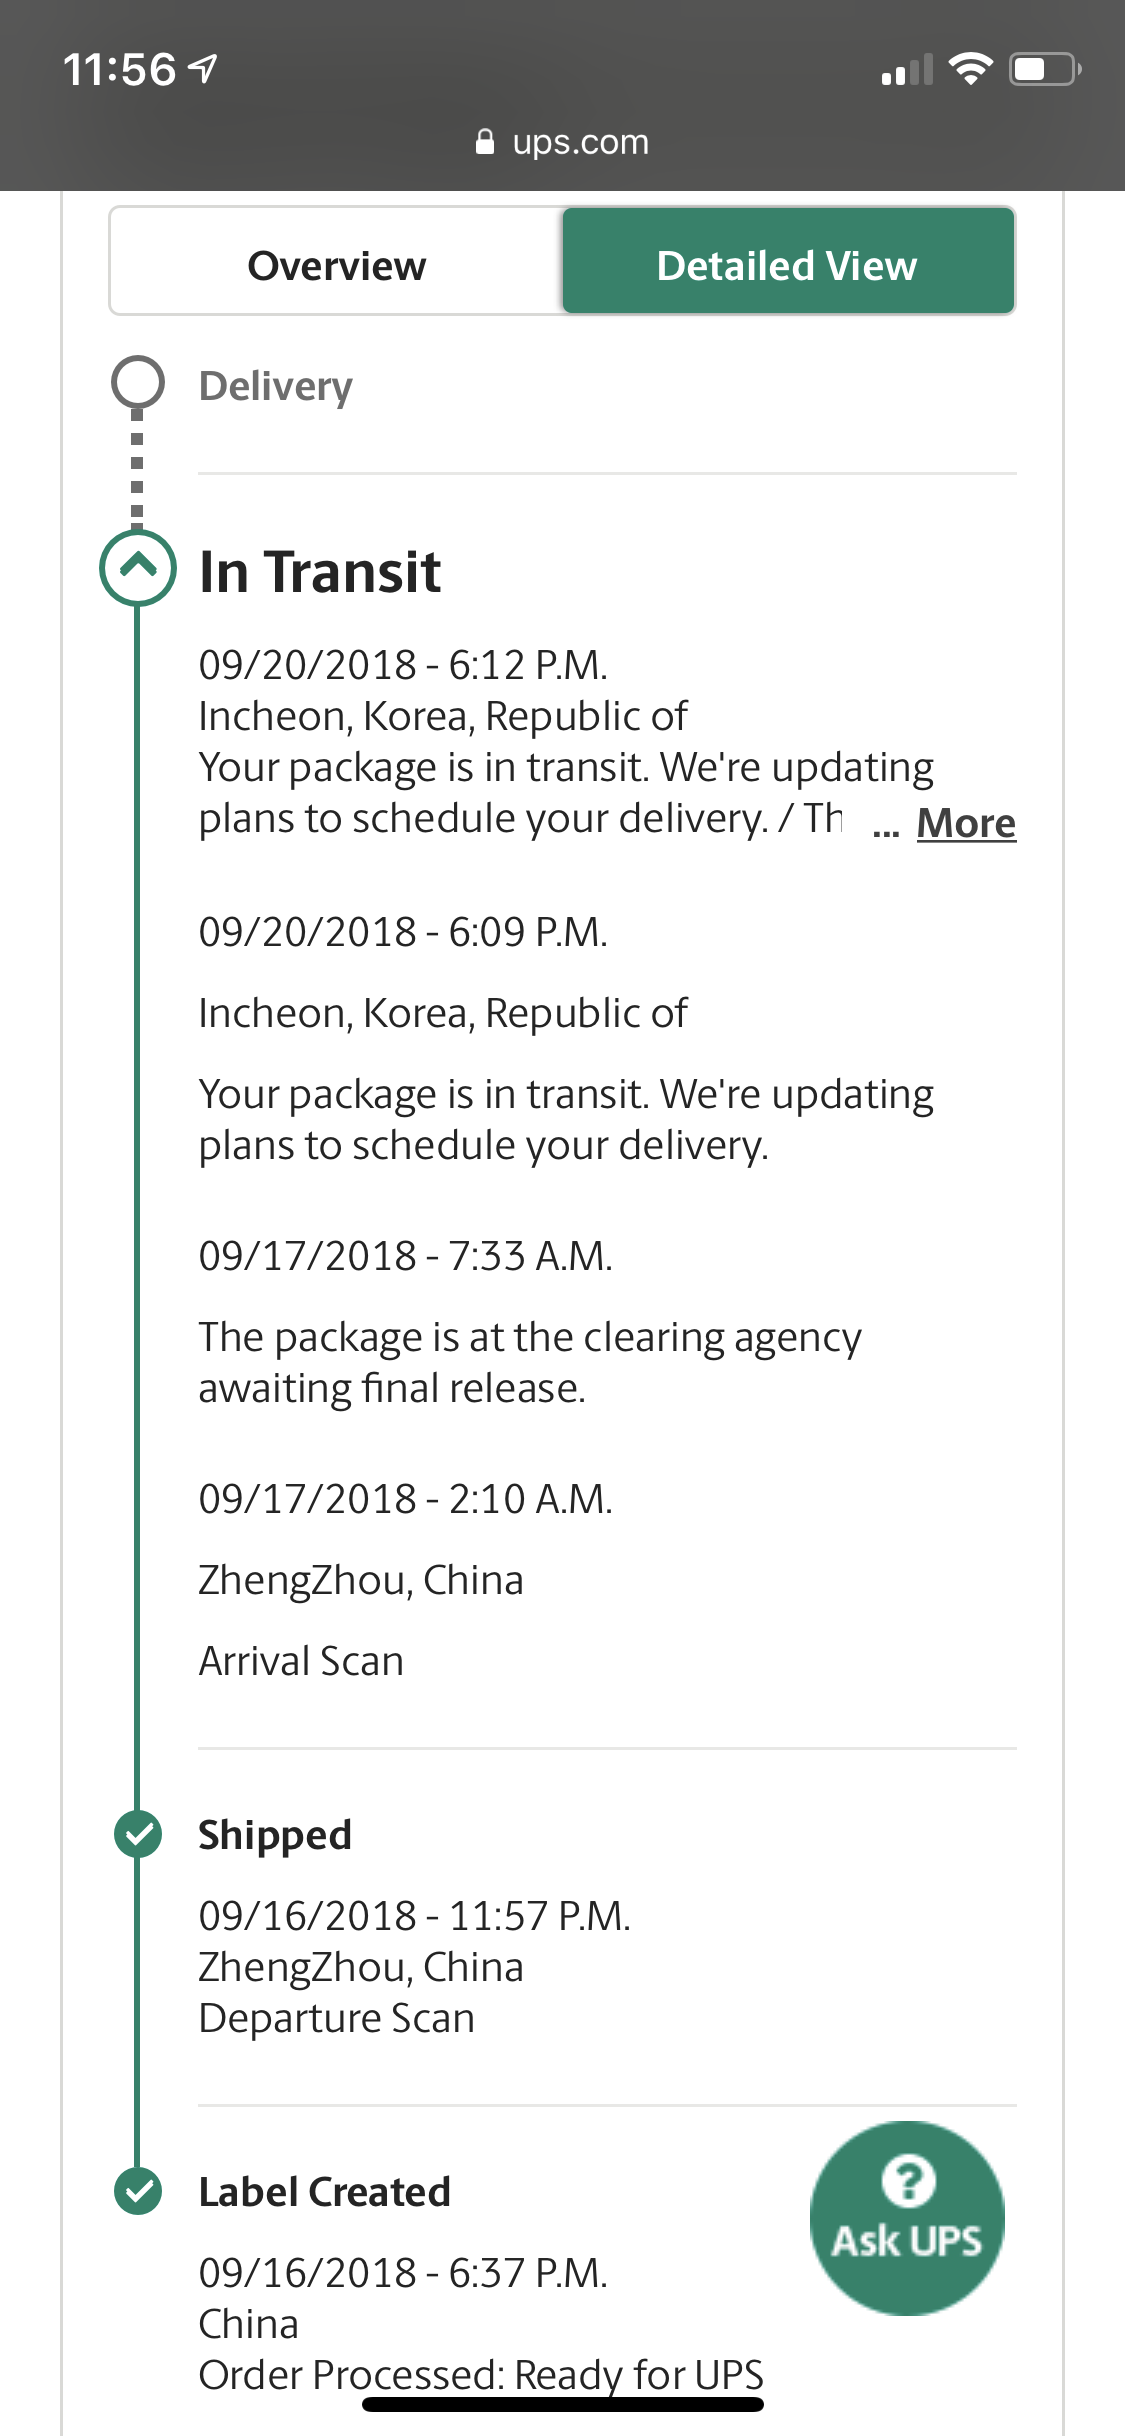
Task: Tap the In Transit heading
Action: click(320, 572)
